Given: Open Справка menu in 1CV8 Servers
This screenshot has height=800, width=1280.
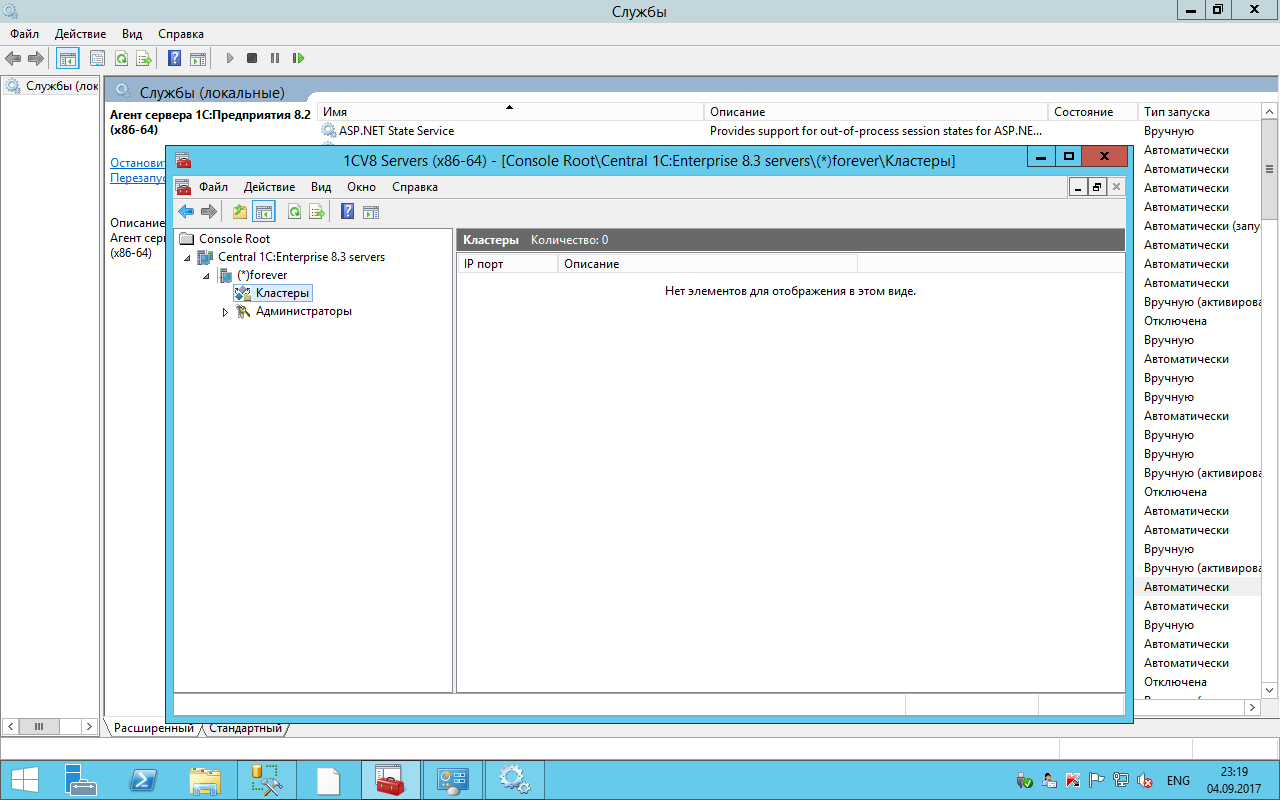Looking at the screenshot, I should [415, 187].
